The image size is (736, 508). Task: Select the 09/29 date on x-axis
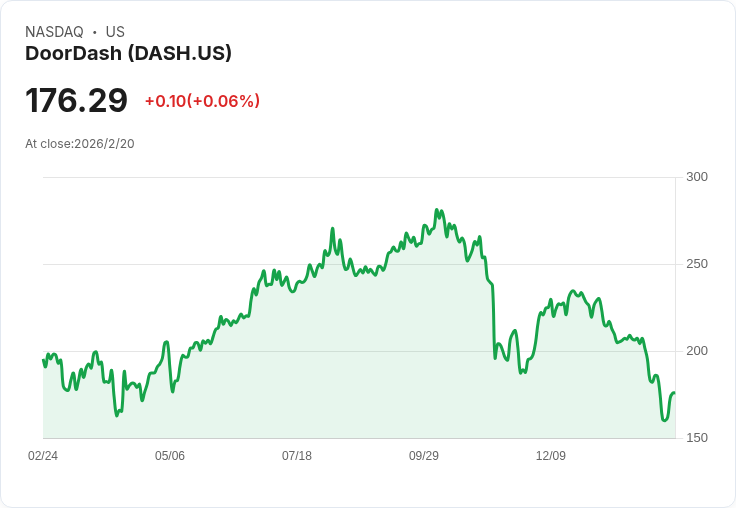(424, 456)
